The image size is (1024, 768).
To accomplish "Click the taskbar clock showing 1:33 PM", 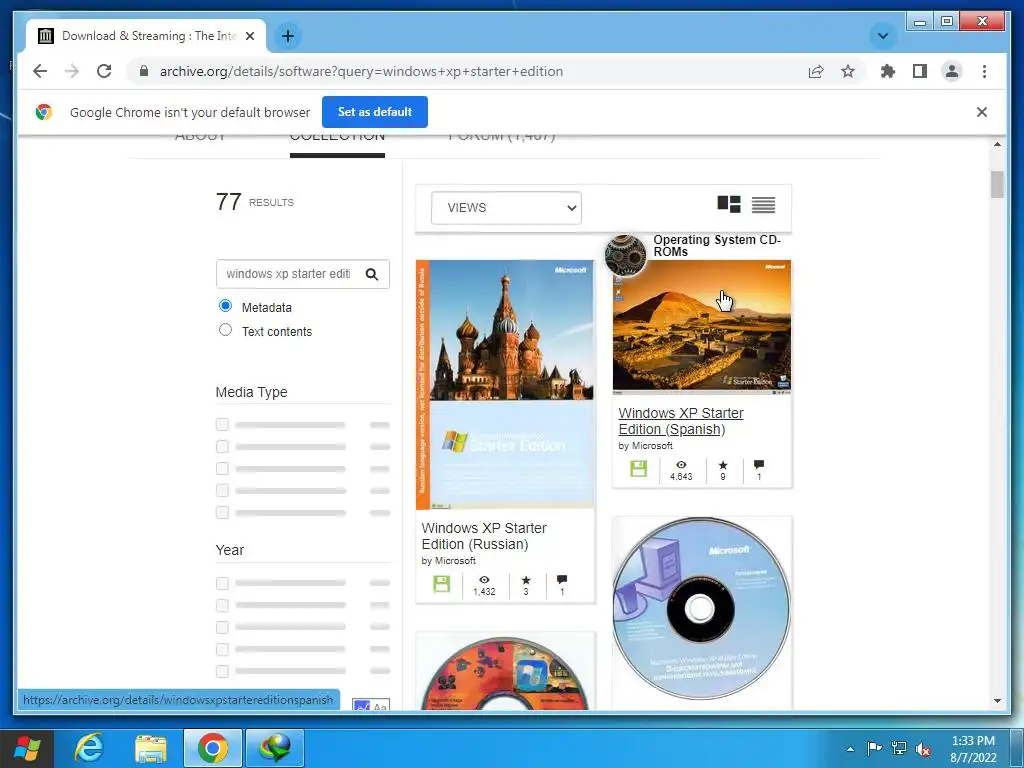I will [x=973, y=749].
